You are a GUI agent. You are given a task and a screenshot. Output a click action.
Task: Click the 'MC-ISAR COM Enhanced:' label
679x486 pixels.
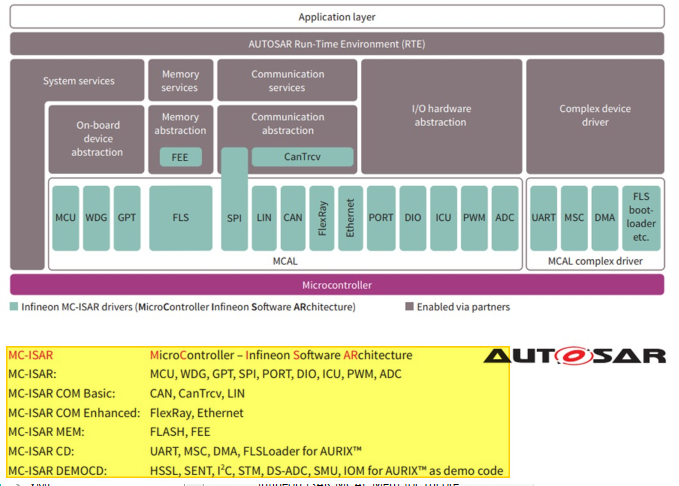click(74, 413)
